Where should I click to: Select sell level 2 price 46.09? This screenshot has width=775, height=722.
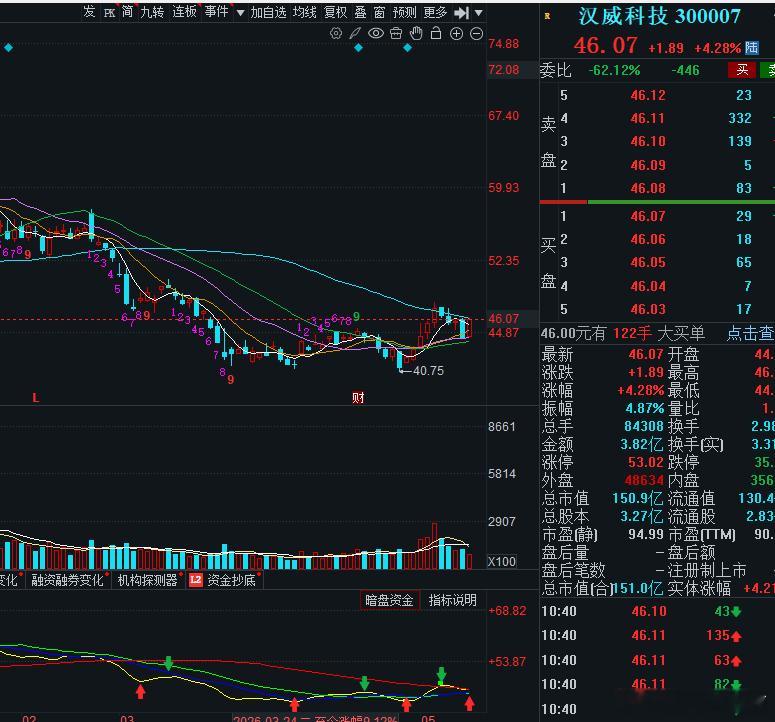pyautogui.click(x=648, y=165)
